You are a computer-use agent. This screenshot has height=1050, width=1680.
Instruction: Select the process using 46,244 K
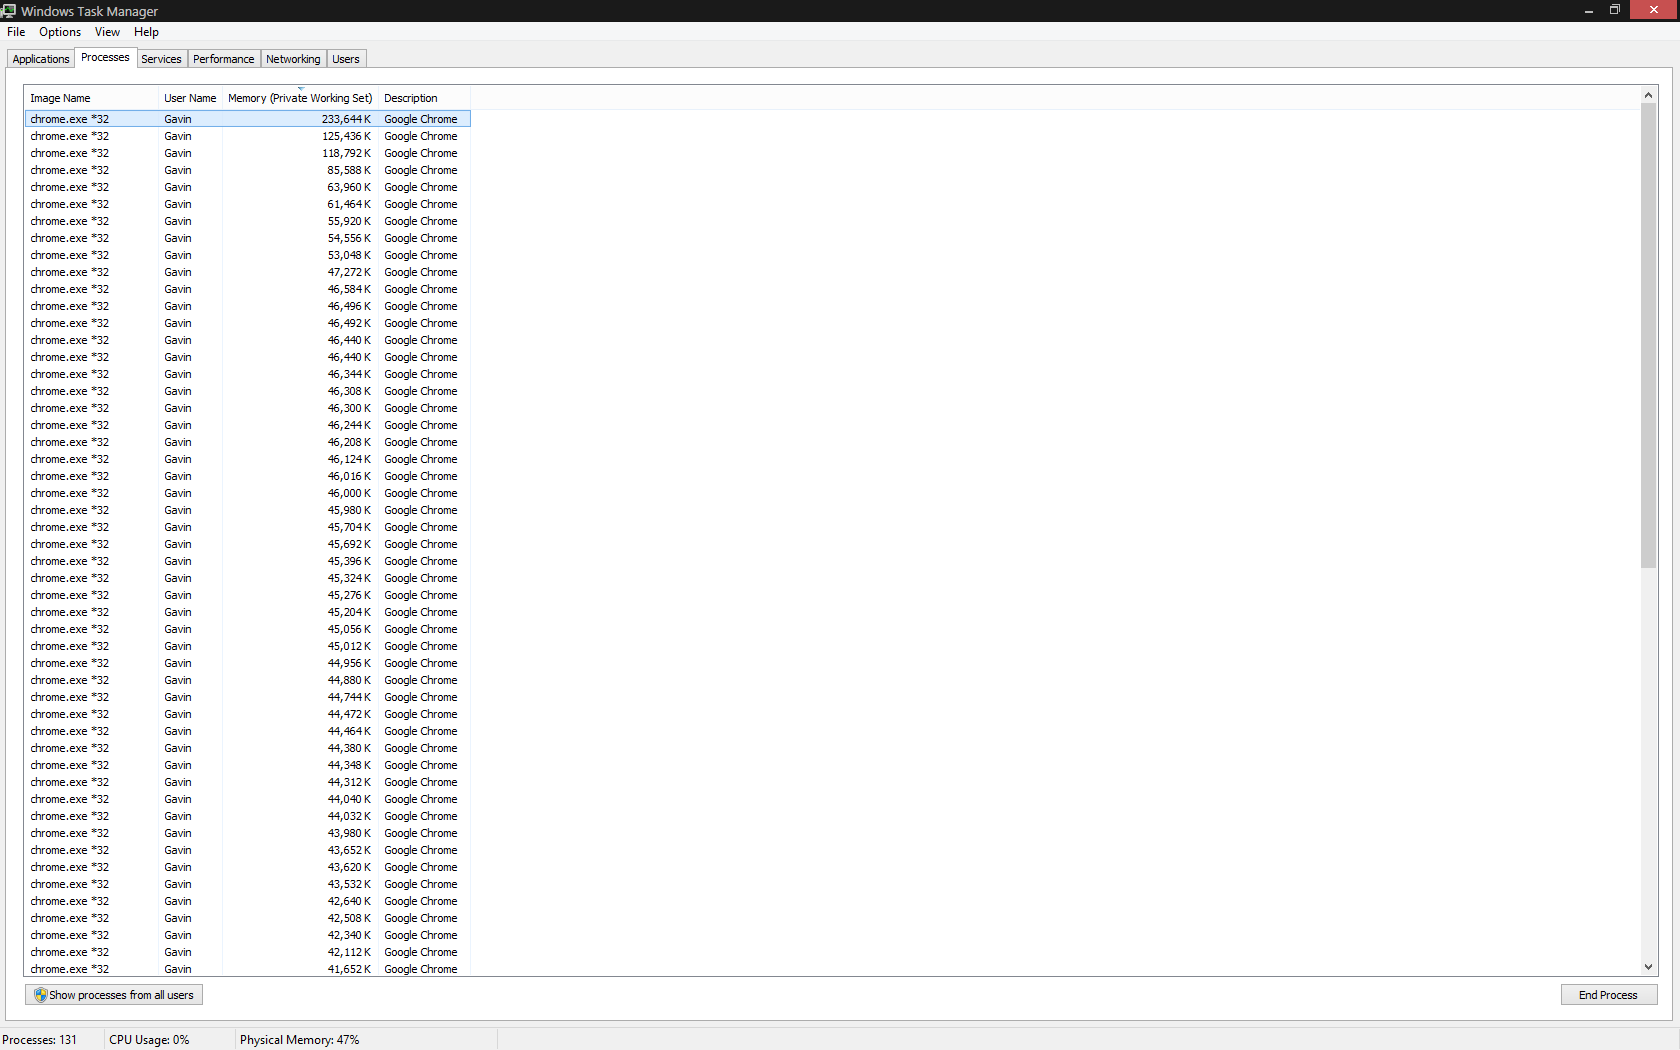247,425
